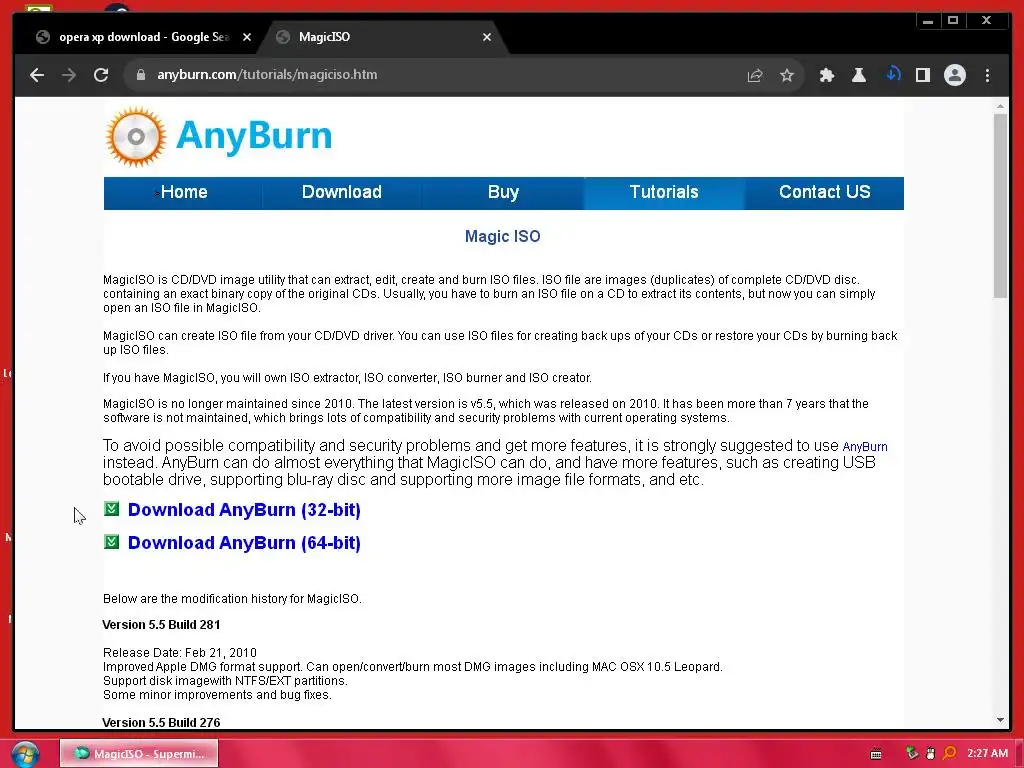The width and height of the screenshot is (1024, 768).
Task: Click the mouse tray icon
Action: [x=931, y=754]
